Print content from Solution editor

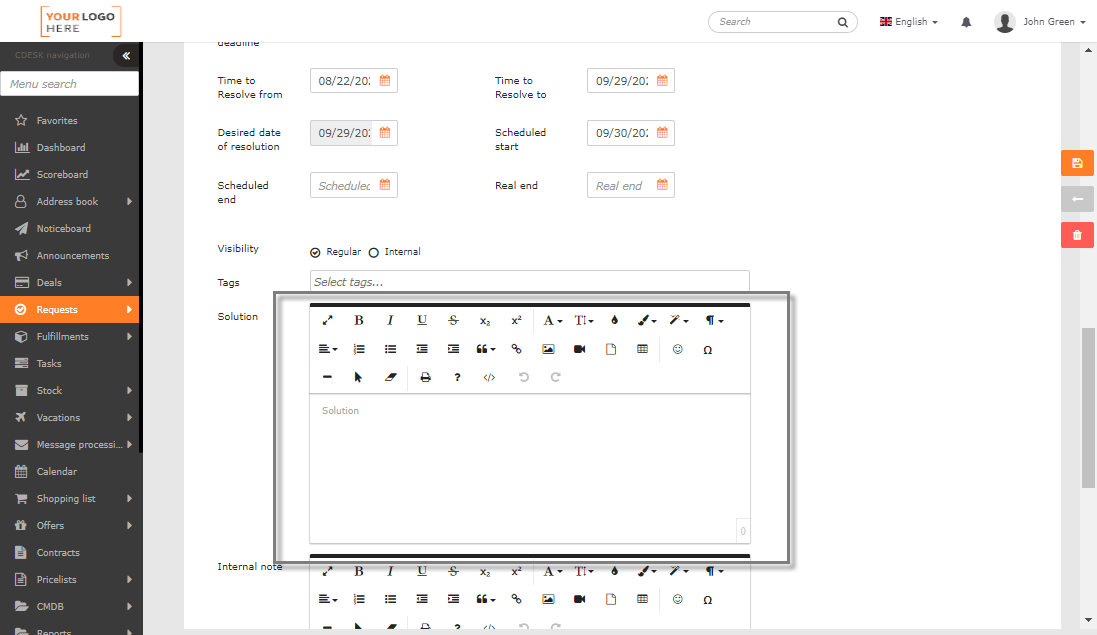[x=425, y=377]
